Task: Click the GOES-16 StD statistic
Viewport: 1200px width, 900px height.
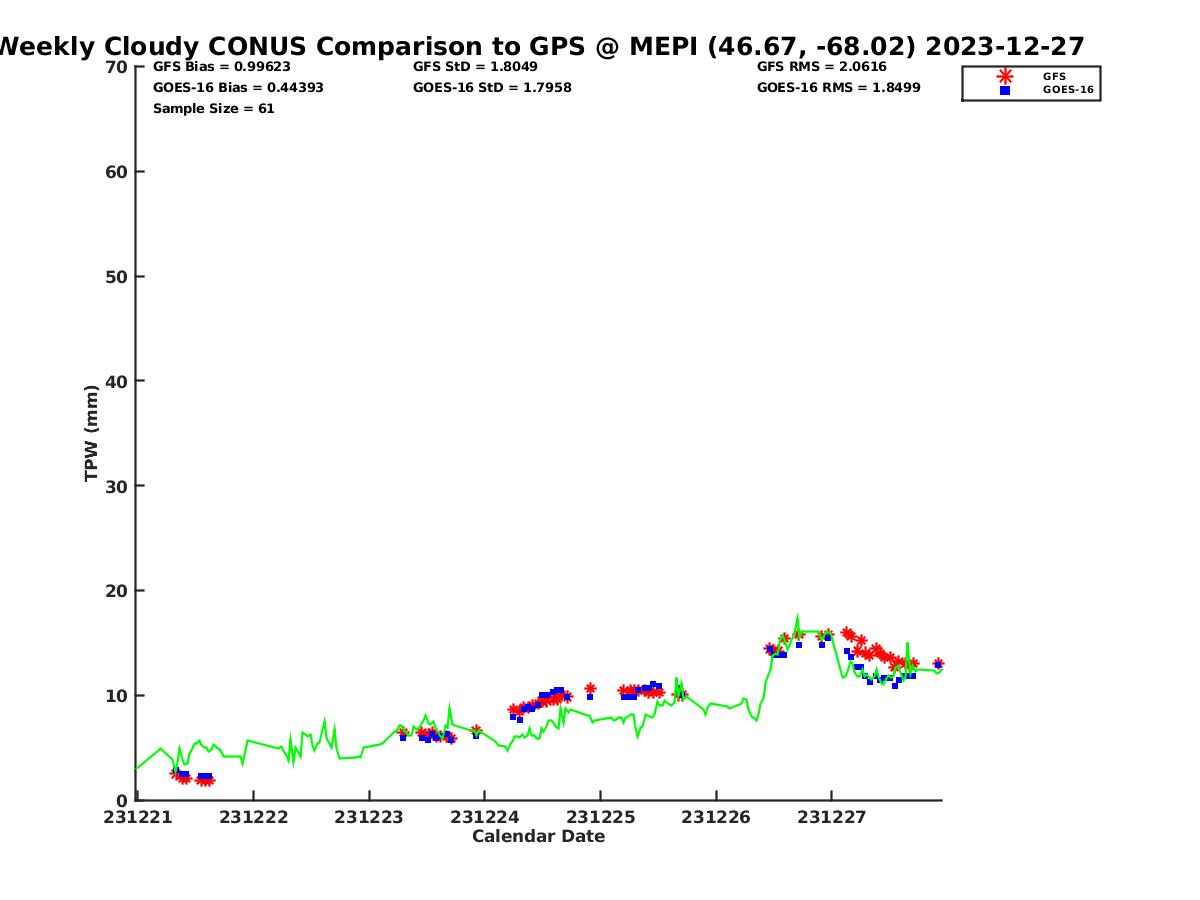Action: click(x=492, y=88)
